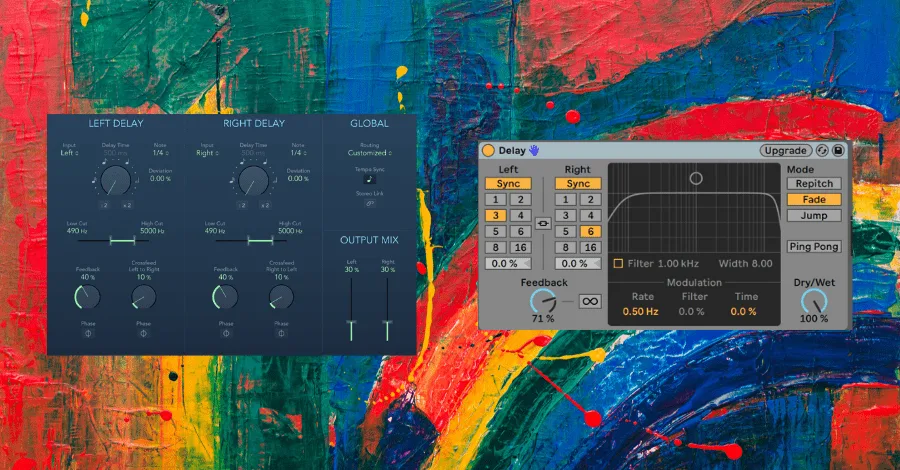Toggle the Right channel Sync button
The height and width of the screenshot is (470, 900).
coord(578,184)
